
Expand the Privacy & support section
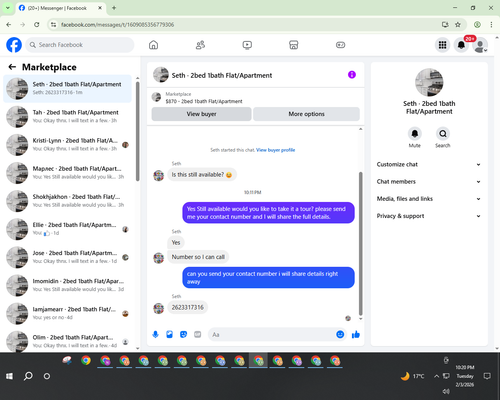[429, 216]
